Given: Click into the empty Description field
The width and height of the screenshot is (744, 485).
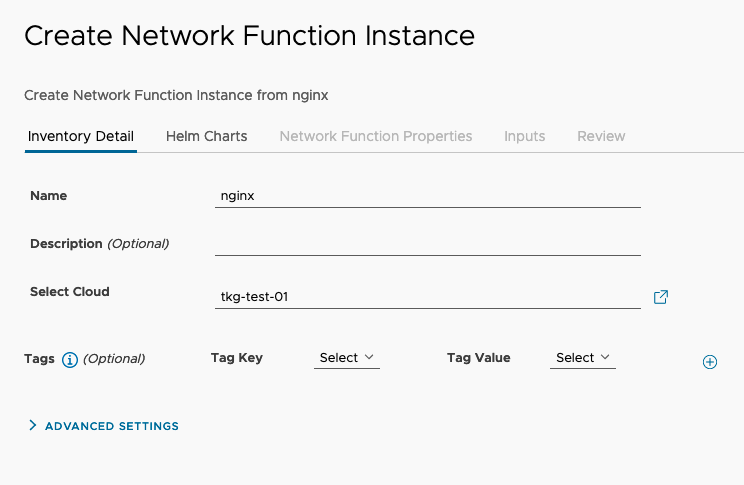Looking at the screenshot, I should pos(428,244).
